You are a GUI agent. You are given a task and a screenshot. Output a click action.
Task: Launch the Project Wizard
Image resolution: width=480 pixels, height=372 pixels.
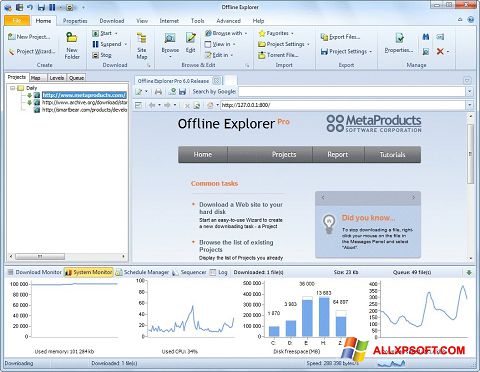(x=32, y=51)
